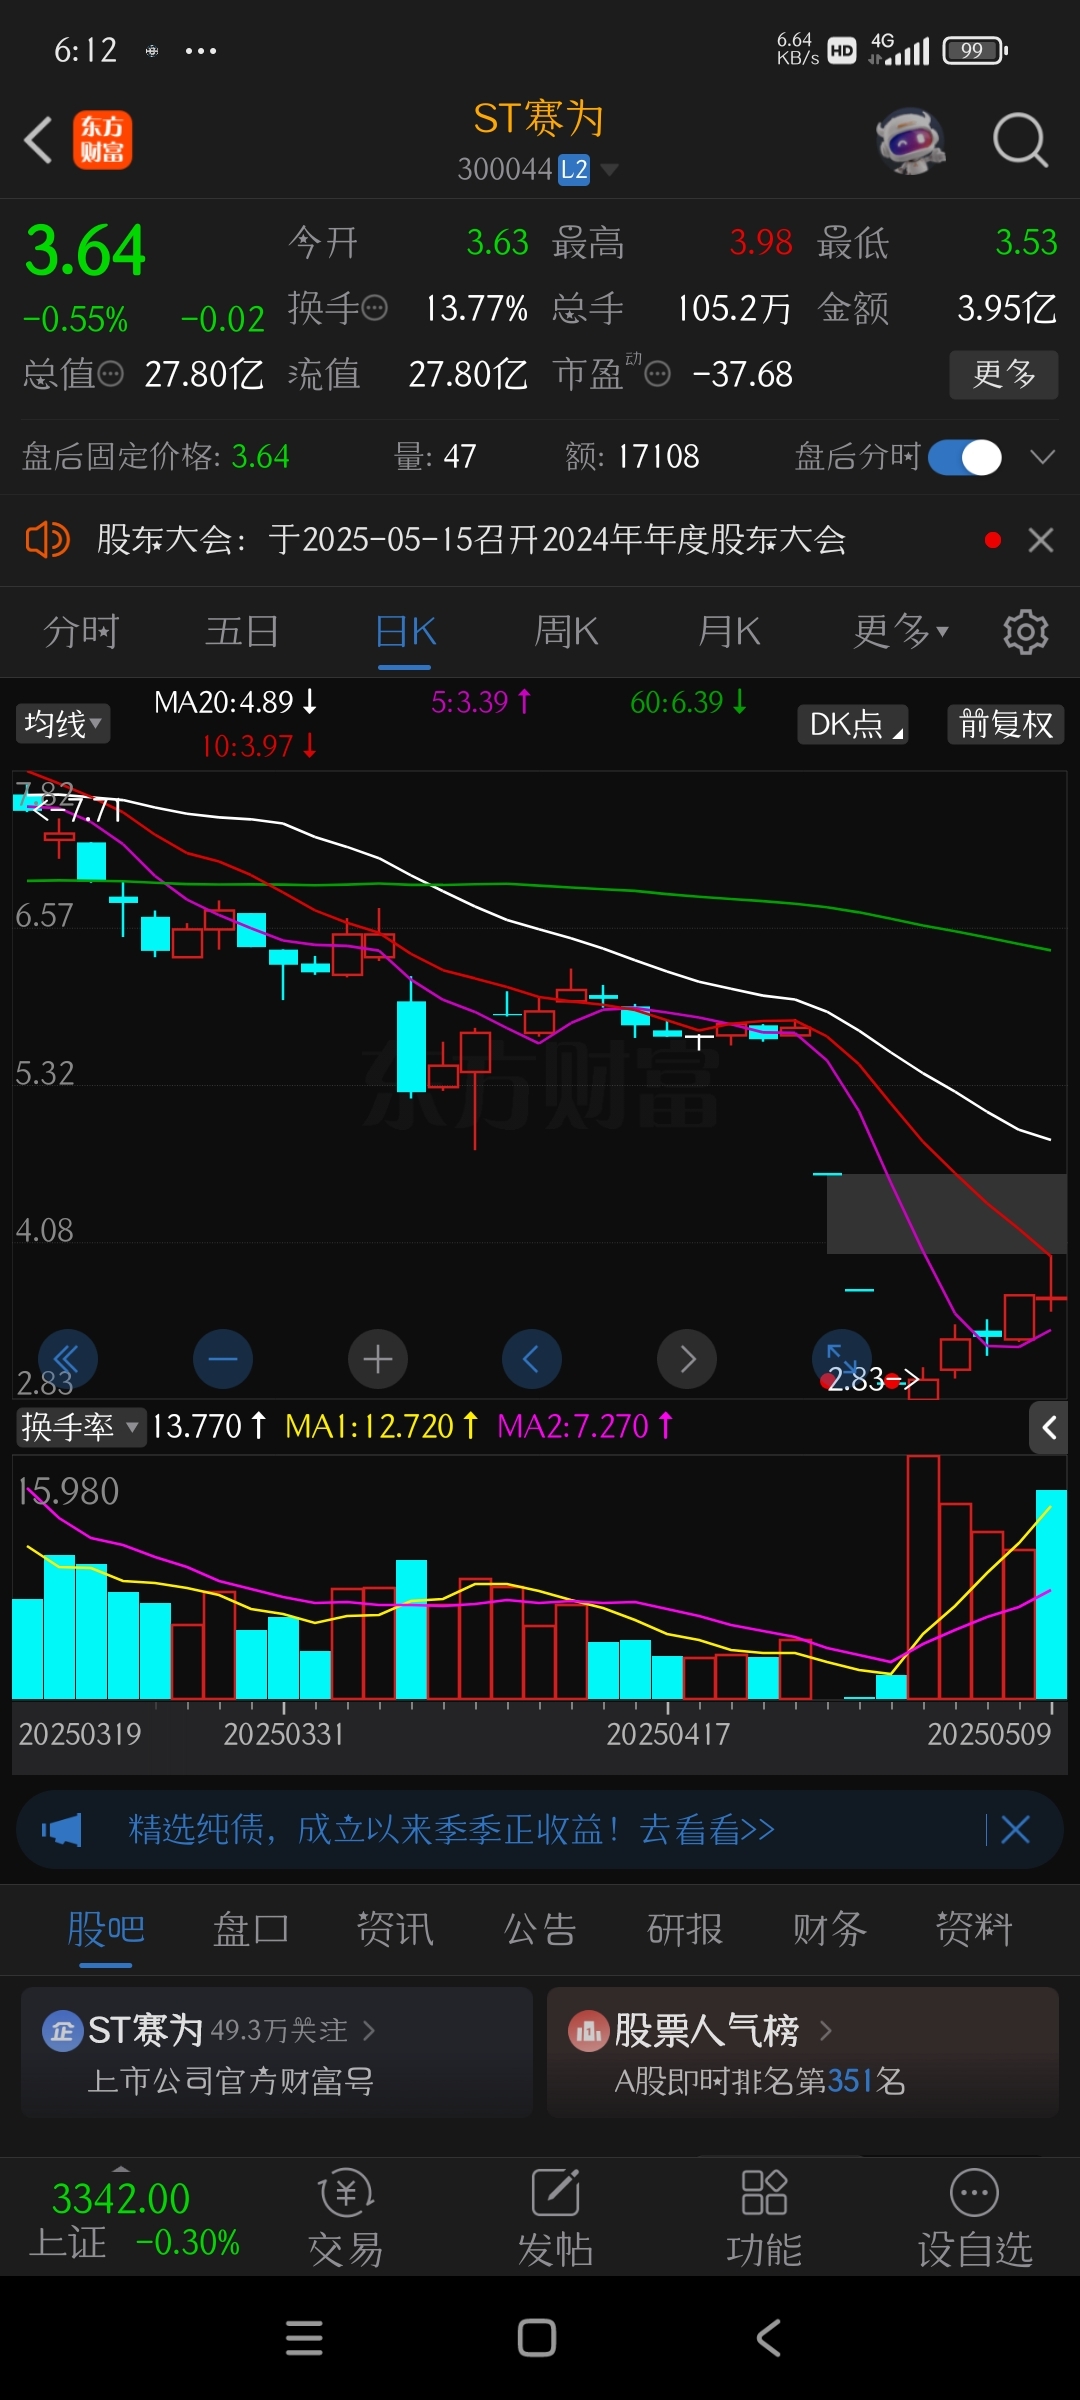Open the 交易 trade icon
The width and height of the screenshot is (1080, 2400).
tap(346, 2220)
